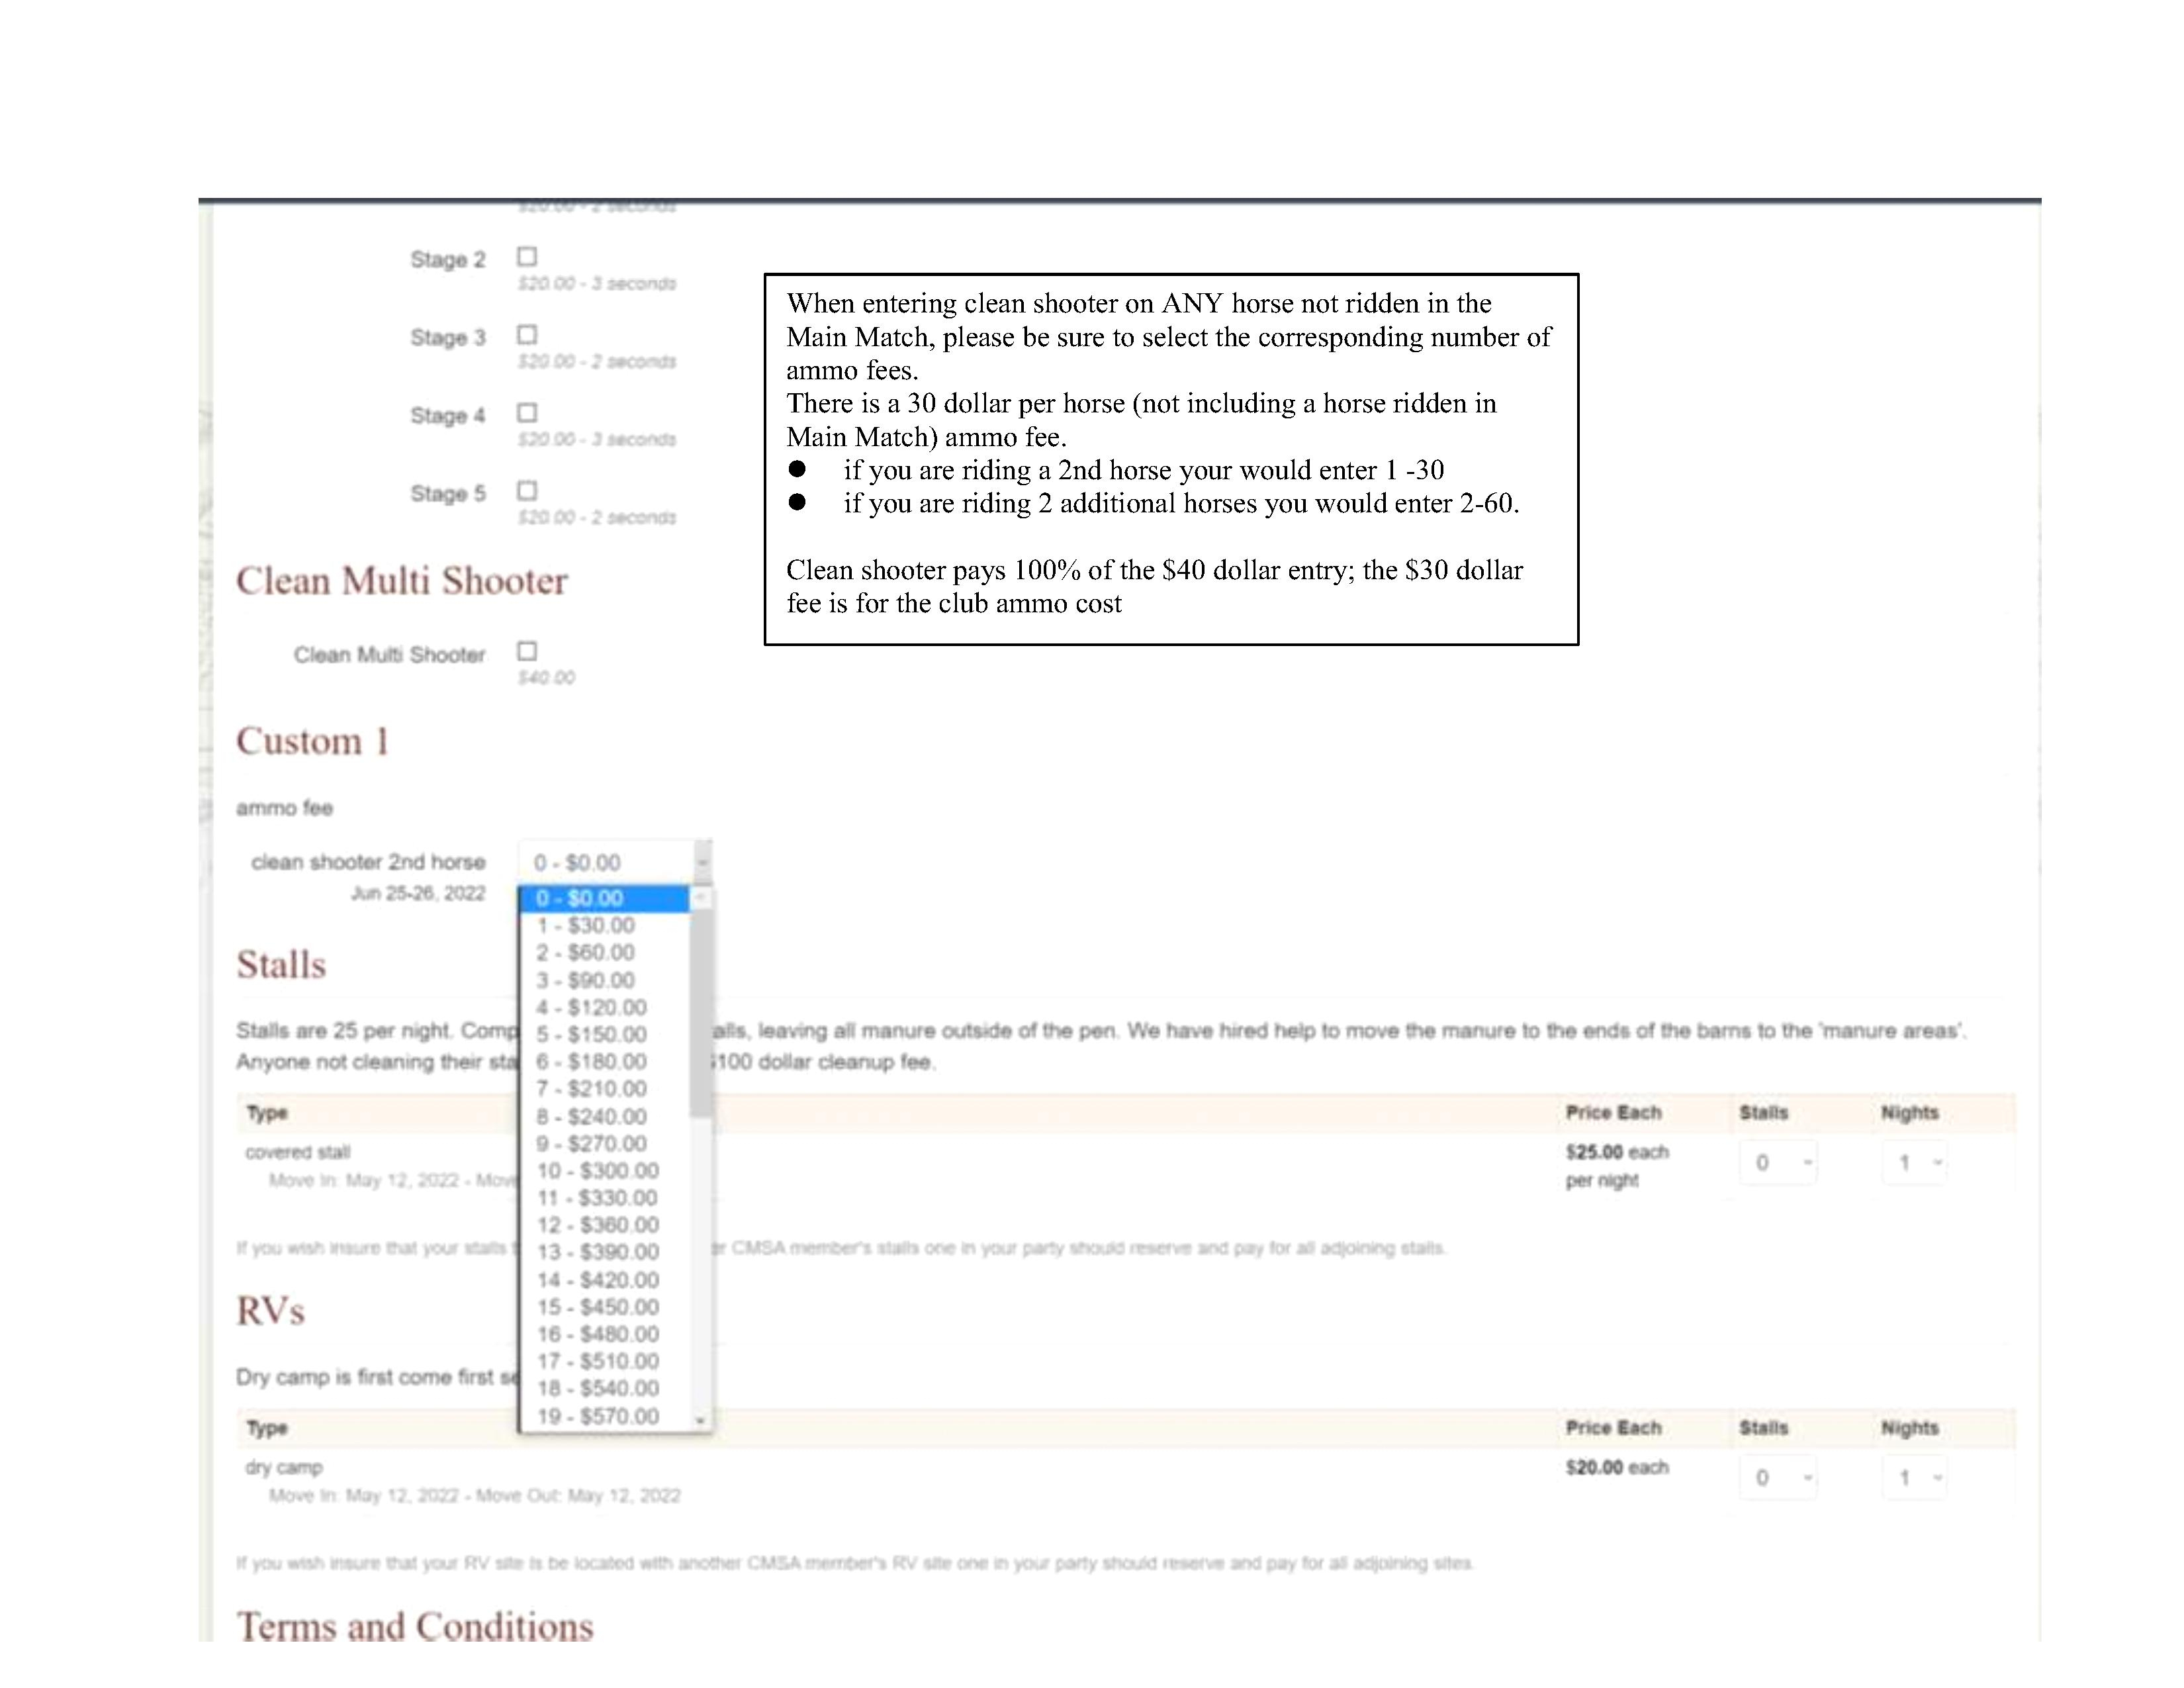2184x1688 pixels.
Task: Check the Stage 3 checkbox
Action: pos(527,335)
